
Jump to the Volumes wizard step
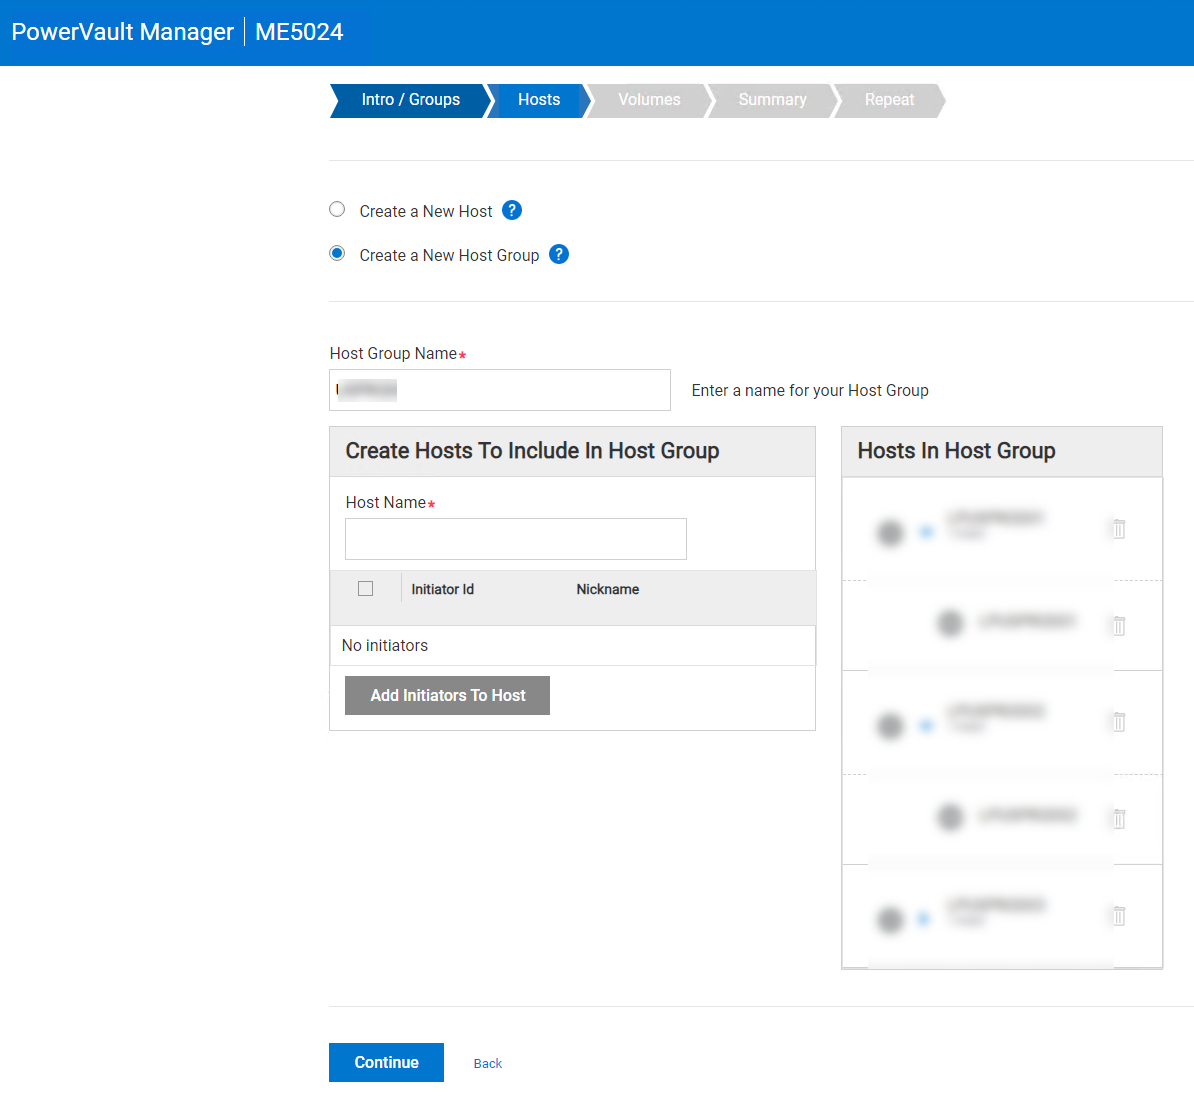click(x=649, y=100)
